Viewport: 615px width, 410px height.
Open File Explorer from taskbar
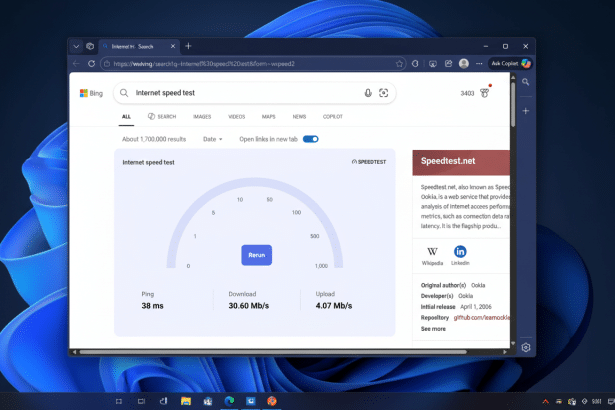186,401
